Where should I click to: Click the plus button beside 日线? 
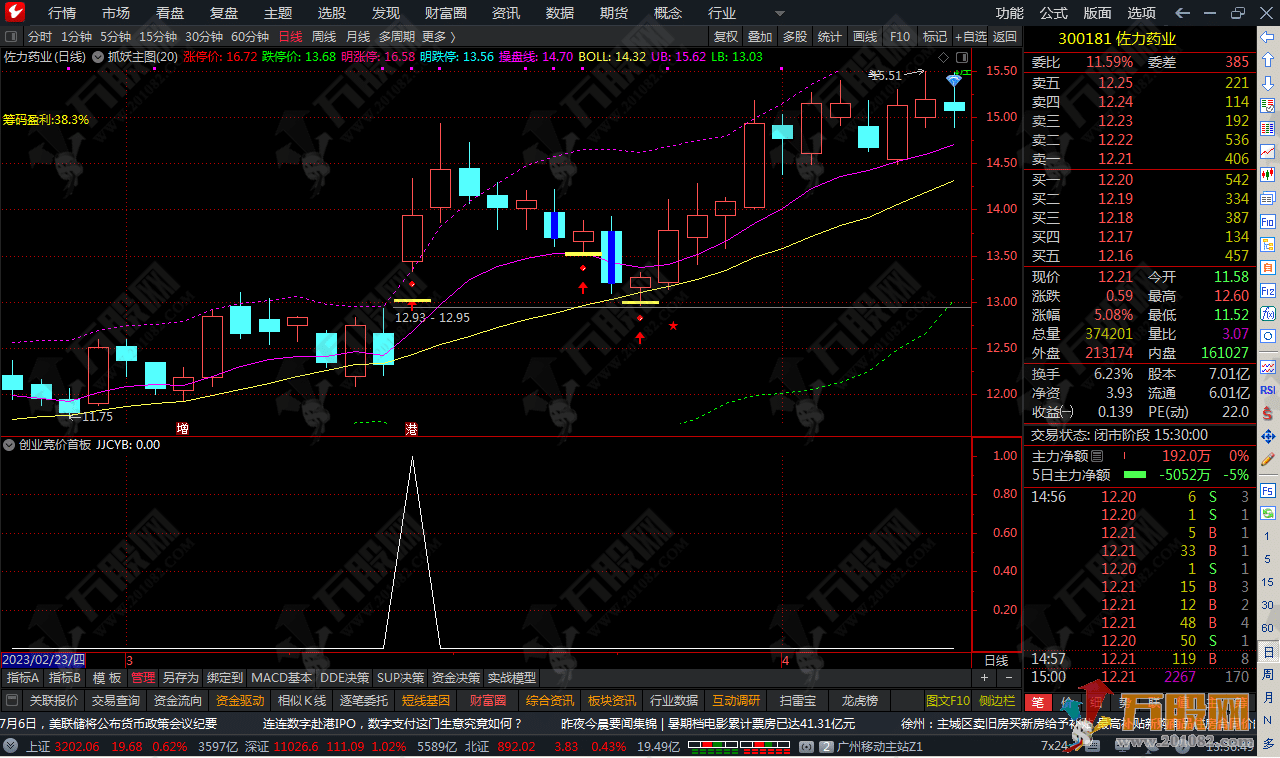[x=985, y=678]
